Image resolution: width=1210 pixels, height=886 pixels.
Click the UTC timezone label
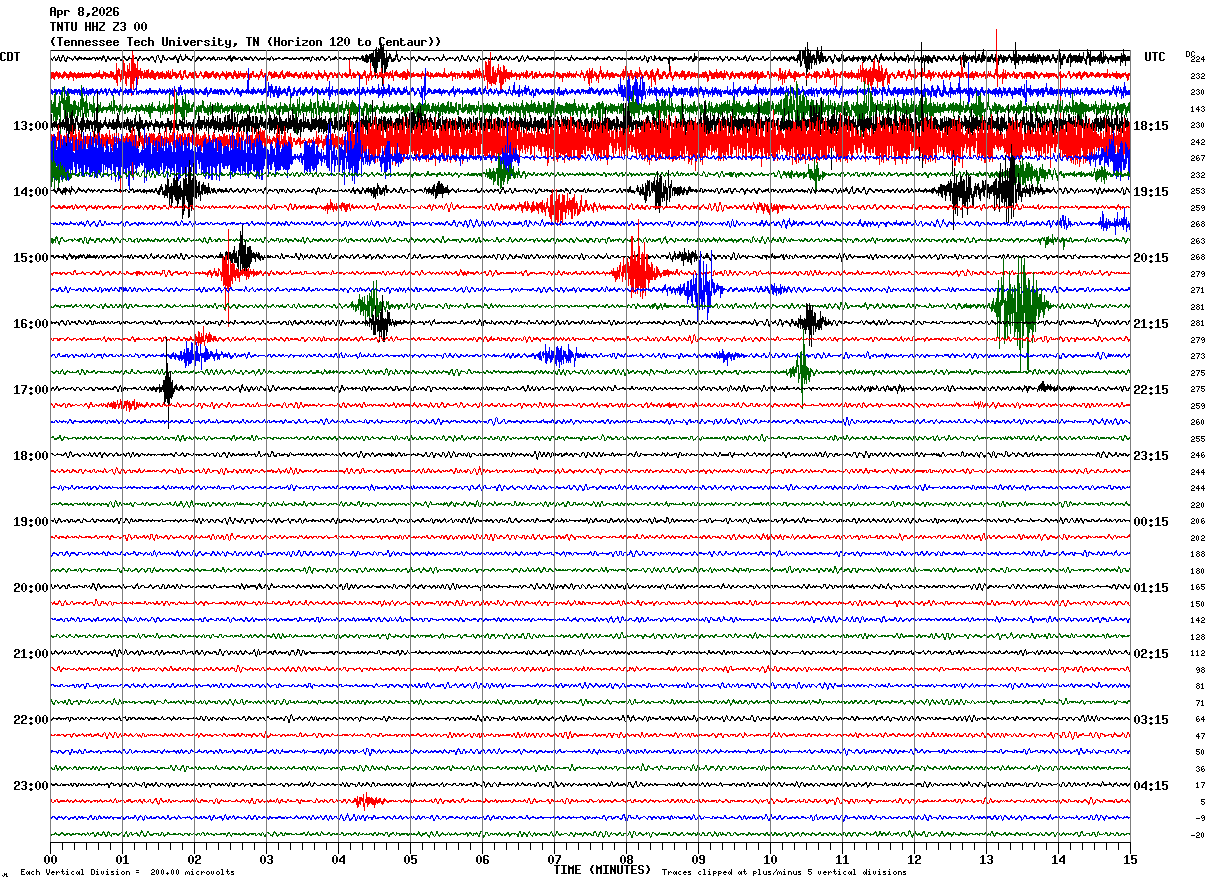[1155, 57]
